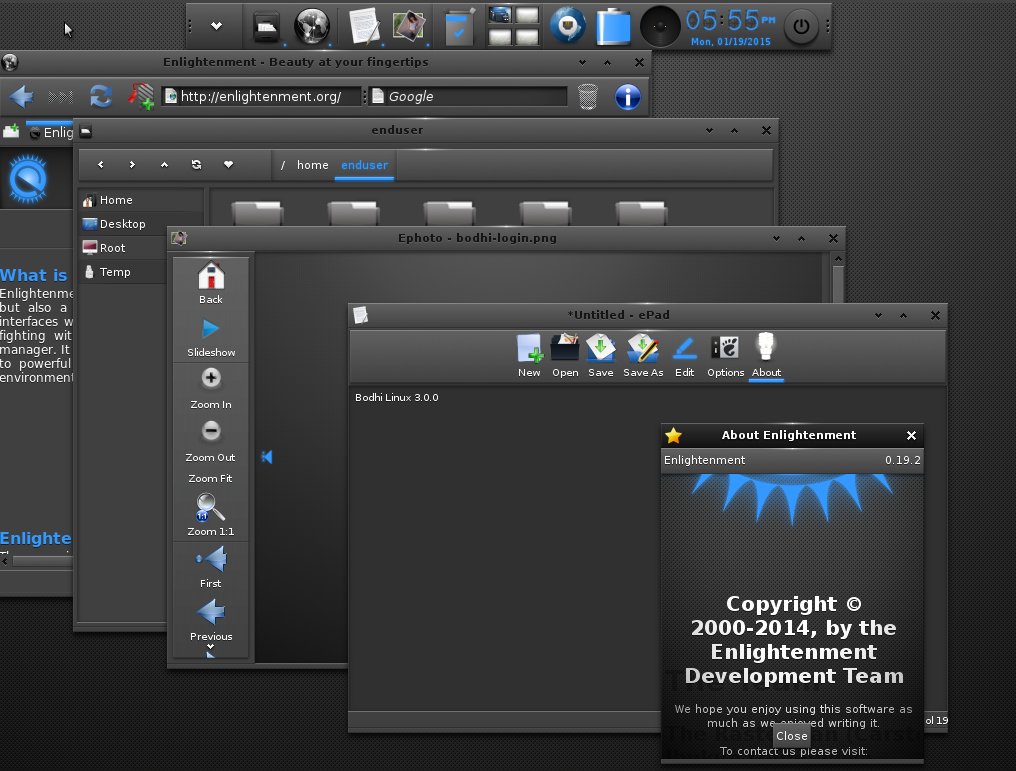This screenshot has width=1016, height=771.
Task: Select Zoom Fit in Ephoto
Action: point(211,478)
